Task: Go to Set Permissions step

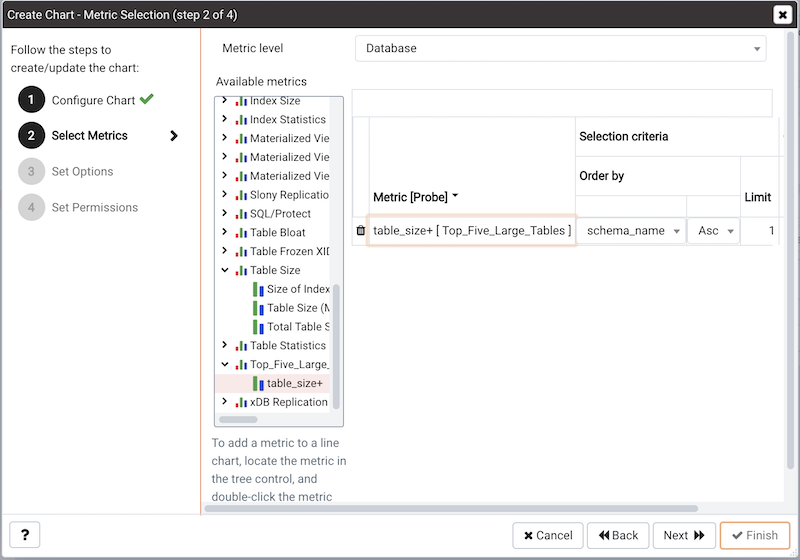Action: coord(95,208)
